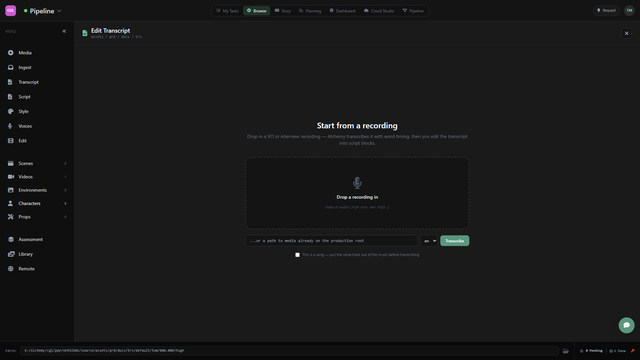Enable the 'This is a song' checkbox
The height and width of the screenshot is (360, 640).
(298, 255)
